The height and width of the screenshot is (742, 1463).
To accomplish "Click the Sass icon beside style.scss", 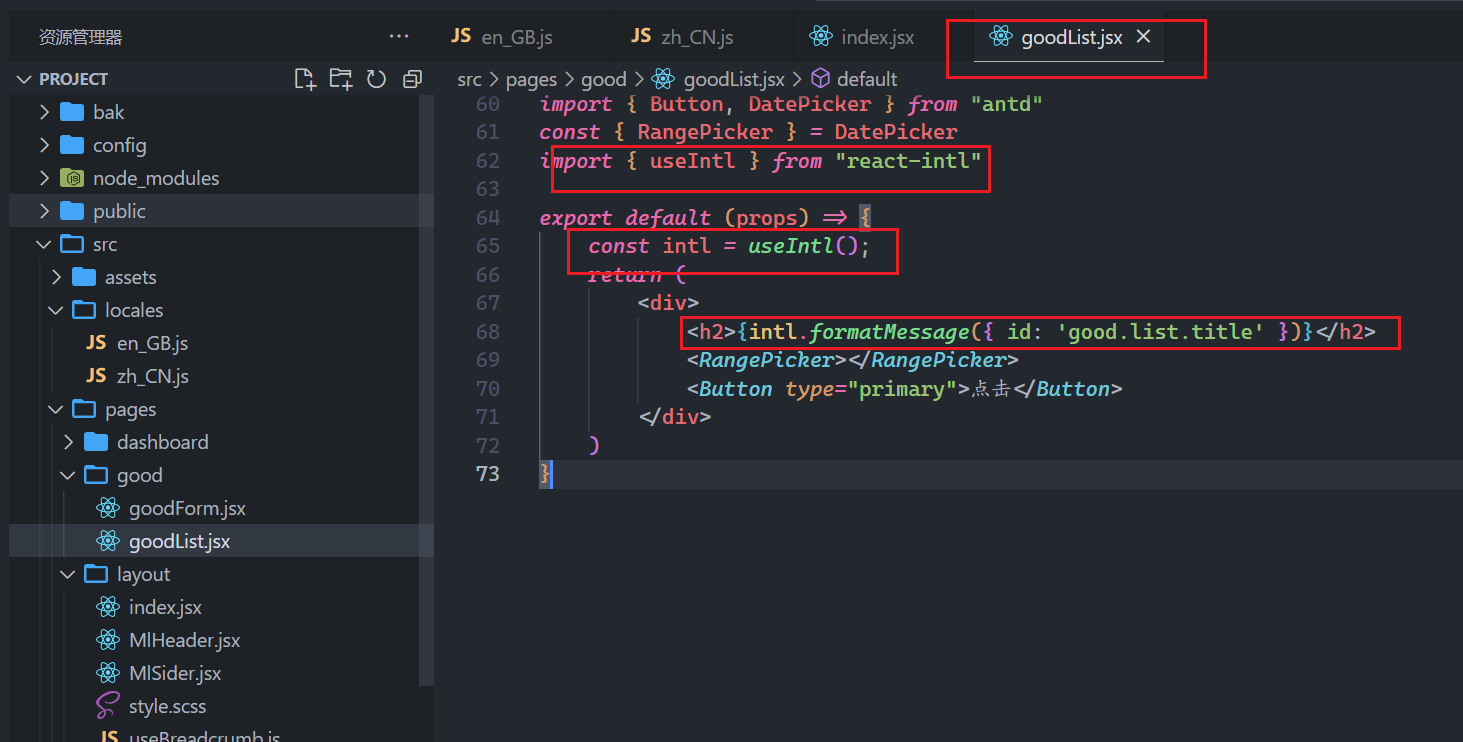I will [108, 706].
